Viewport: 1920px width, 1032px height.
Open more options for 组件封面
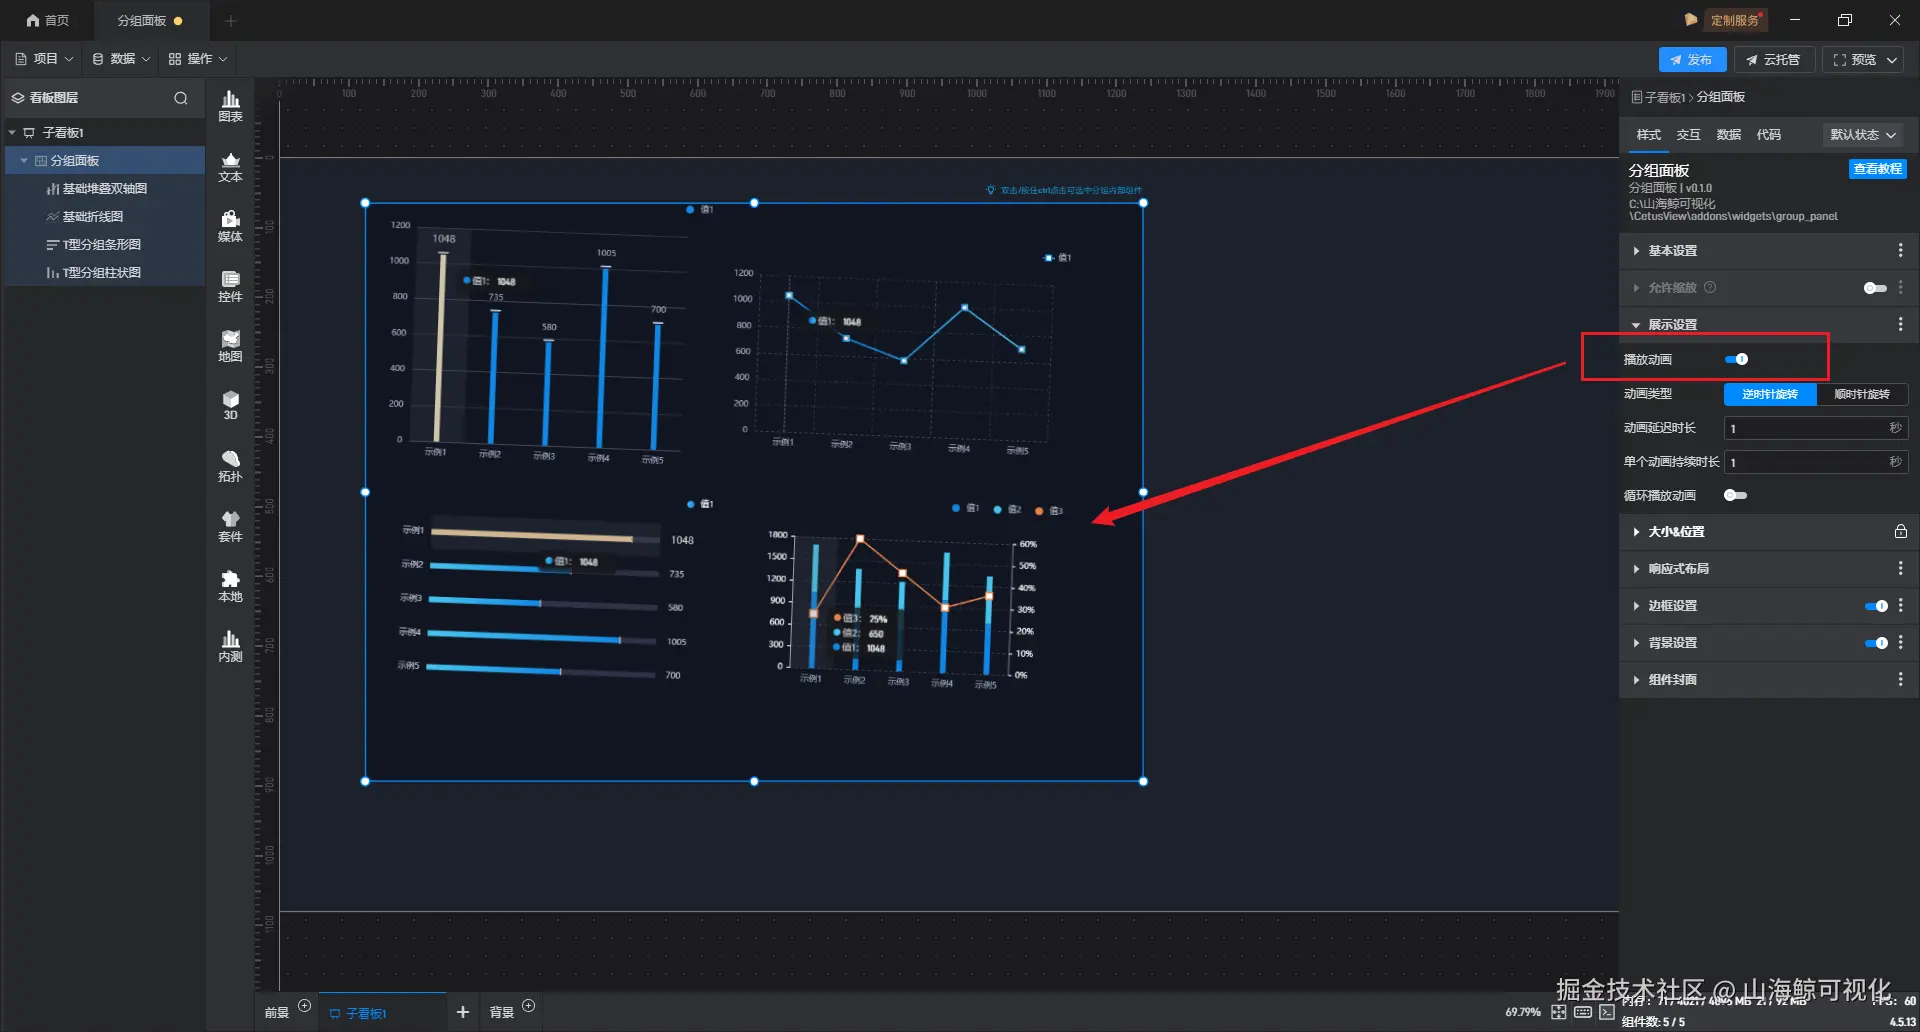click(1900, 680)
